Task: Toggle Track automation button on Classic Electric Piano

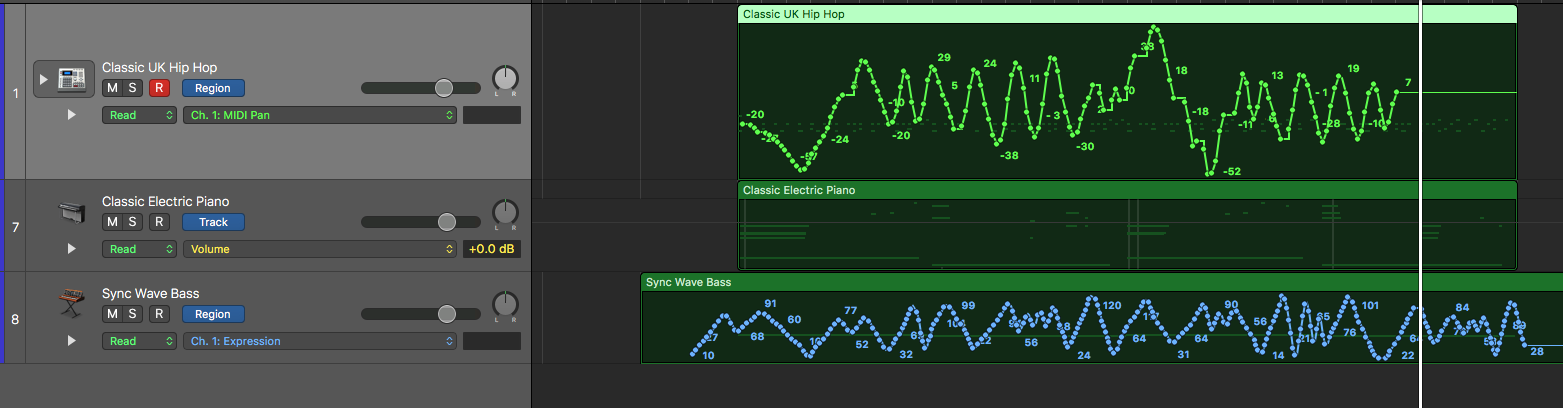Action: [213, 222]
